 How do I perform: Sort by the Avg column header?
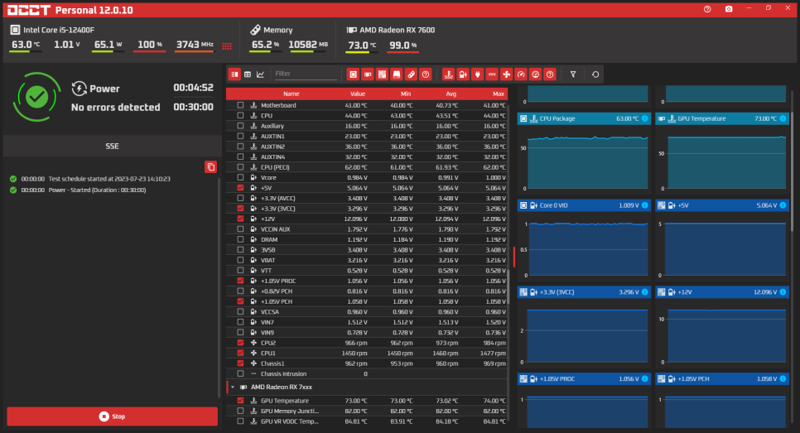(451, 94)
